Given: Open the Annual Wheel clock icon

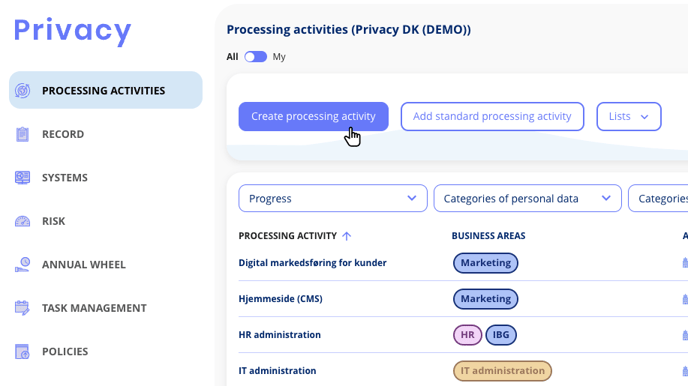Looking at the screenshot, I should click(x=22, y=264).
